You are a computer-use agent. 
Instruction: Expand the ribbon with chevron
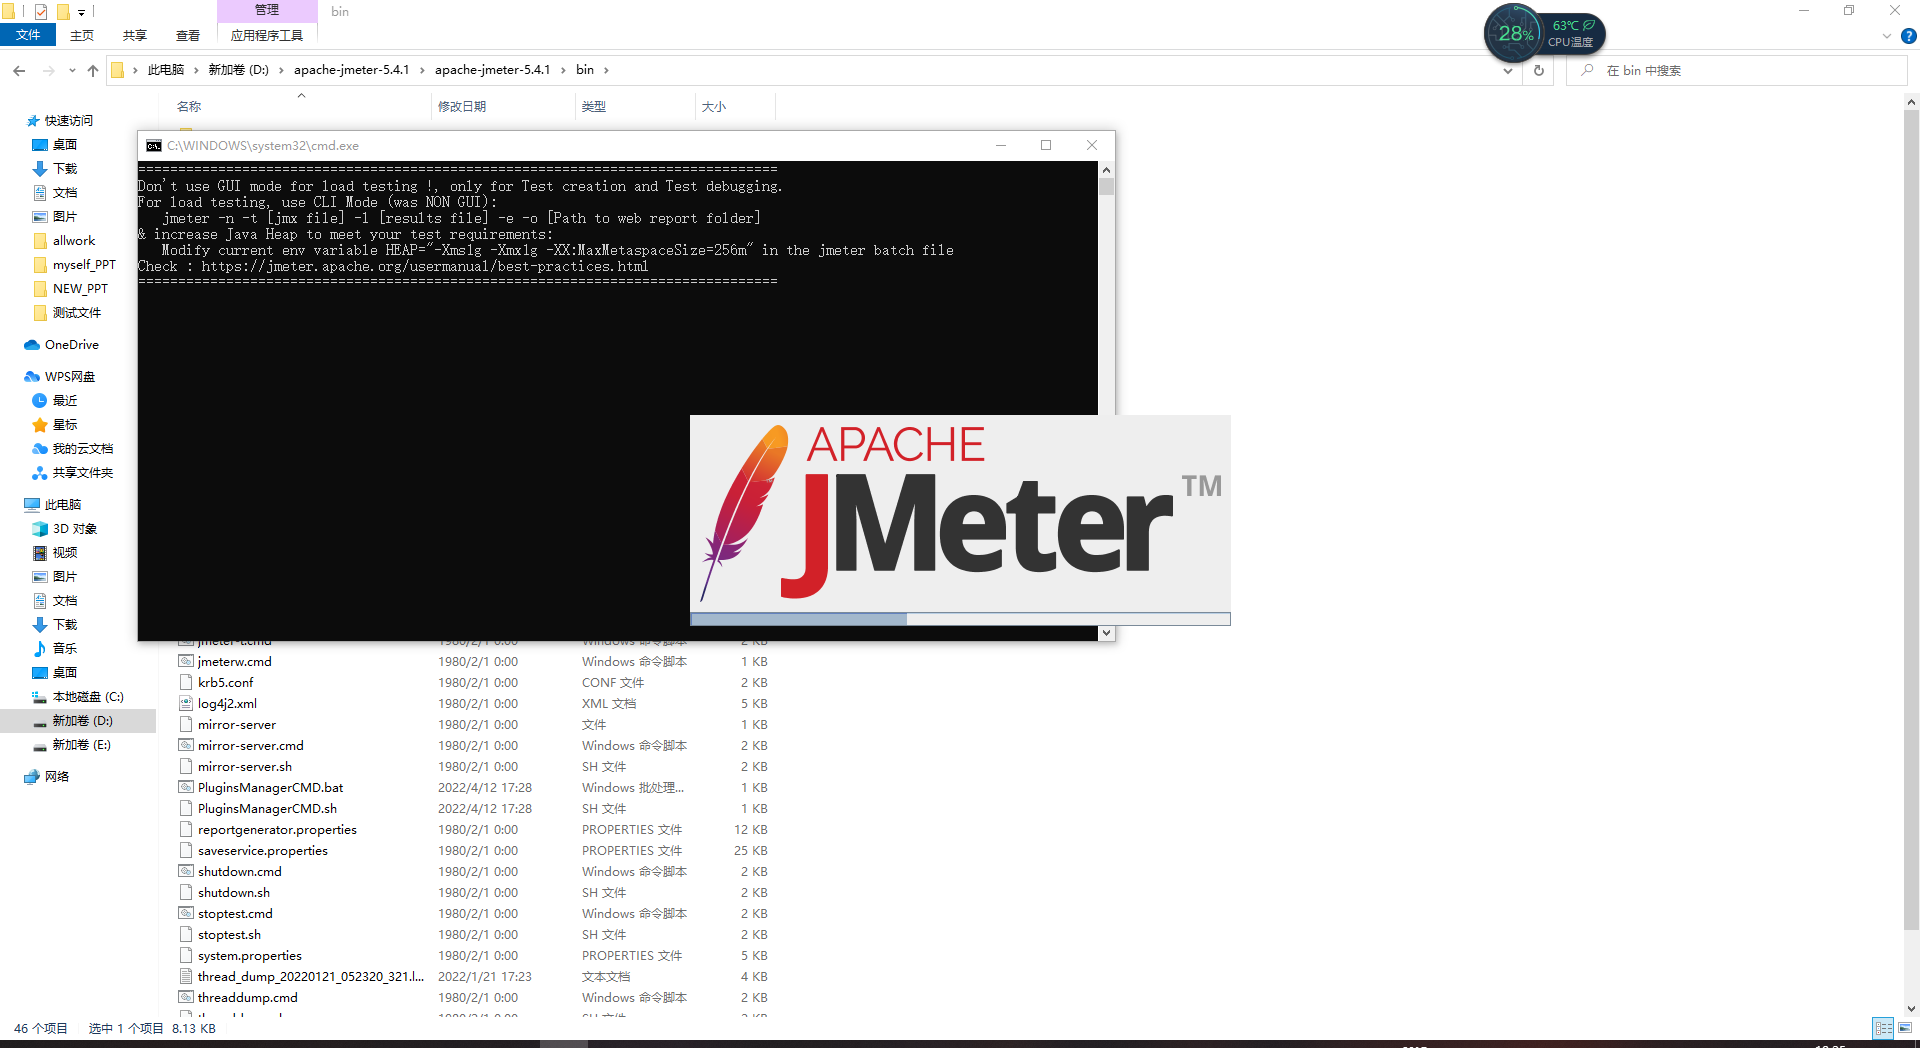(x=1887, y=36)
